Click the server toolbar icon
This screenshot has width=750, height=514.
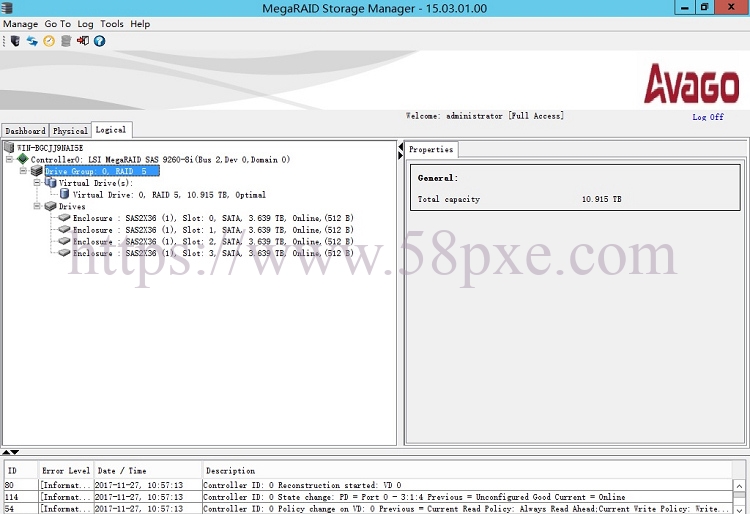coord(15,41)
